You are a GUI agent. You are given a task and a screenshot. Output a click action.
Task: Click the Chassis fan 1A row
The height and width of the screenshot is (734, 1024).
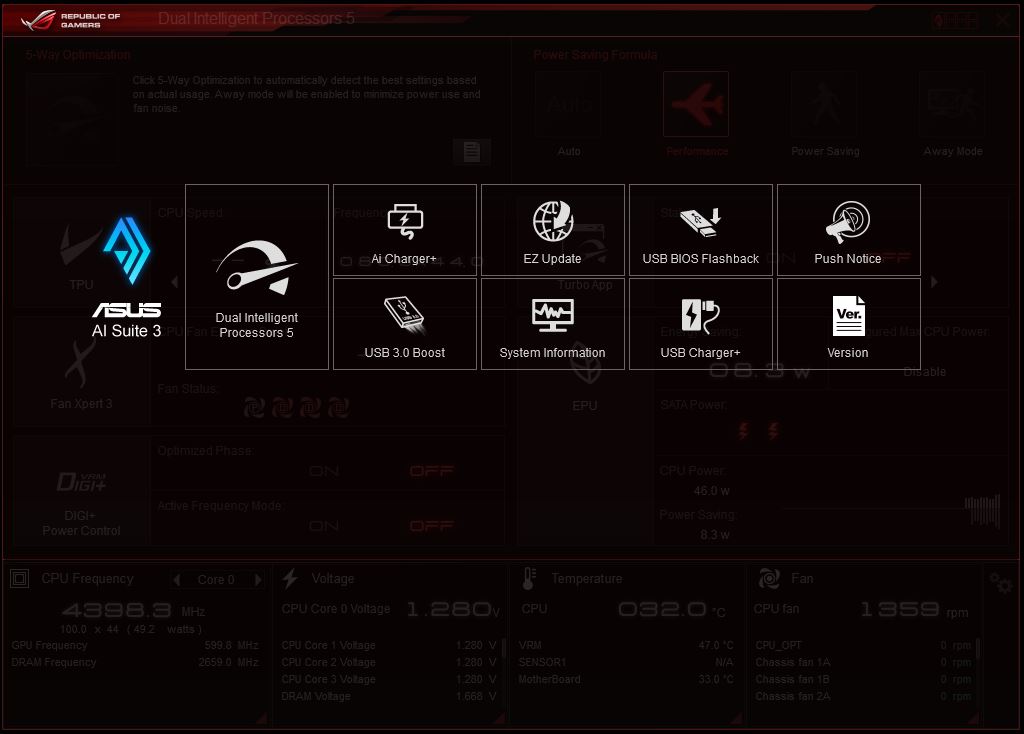pyautogui.click(x=863, y=662)
